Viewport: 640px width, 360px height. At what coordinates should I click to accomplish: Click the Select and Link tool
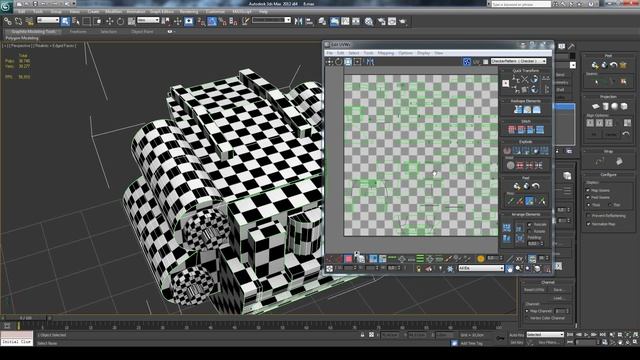click(x=8, y=21)
